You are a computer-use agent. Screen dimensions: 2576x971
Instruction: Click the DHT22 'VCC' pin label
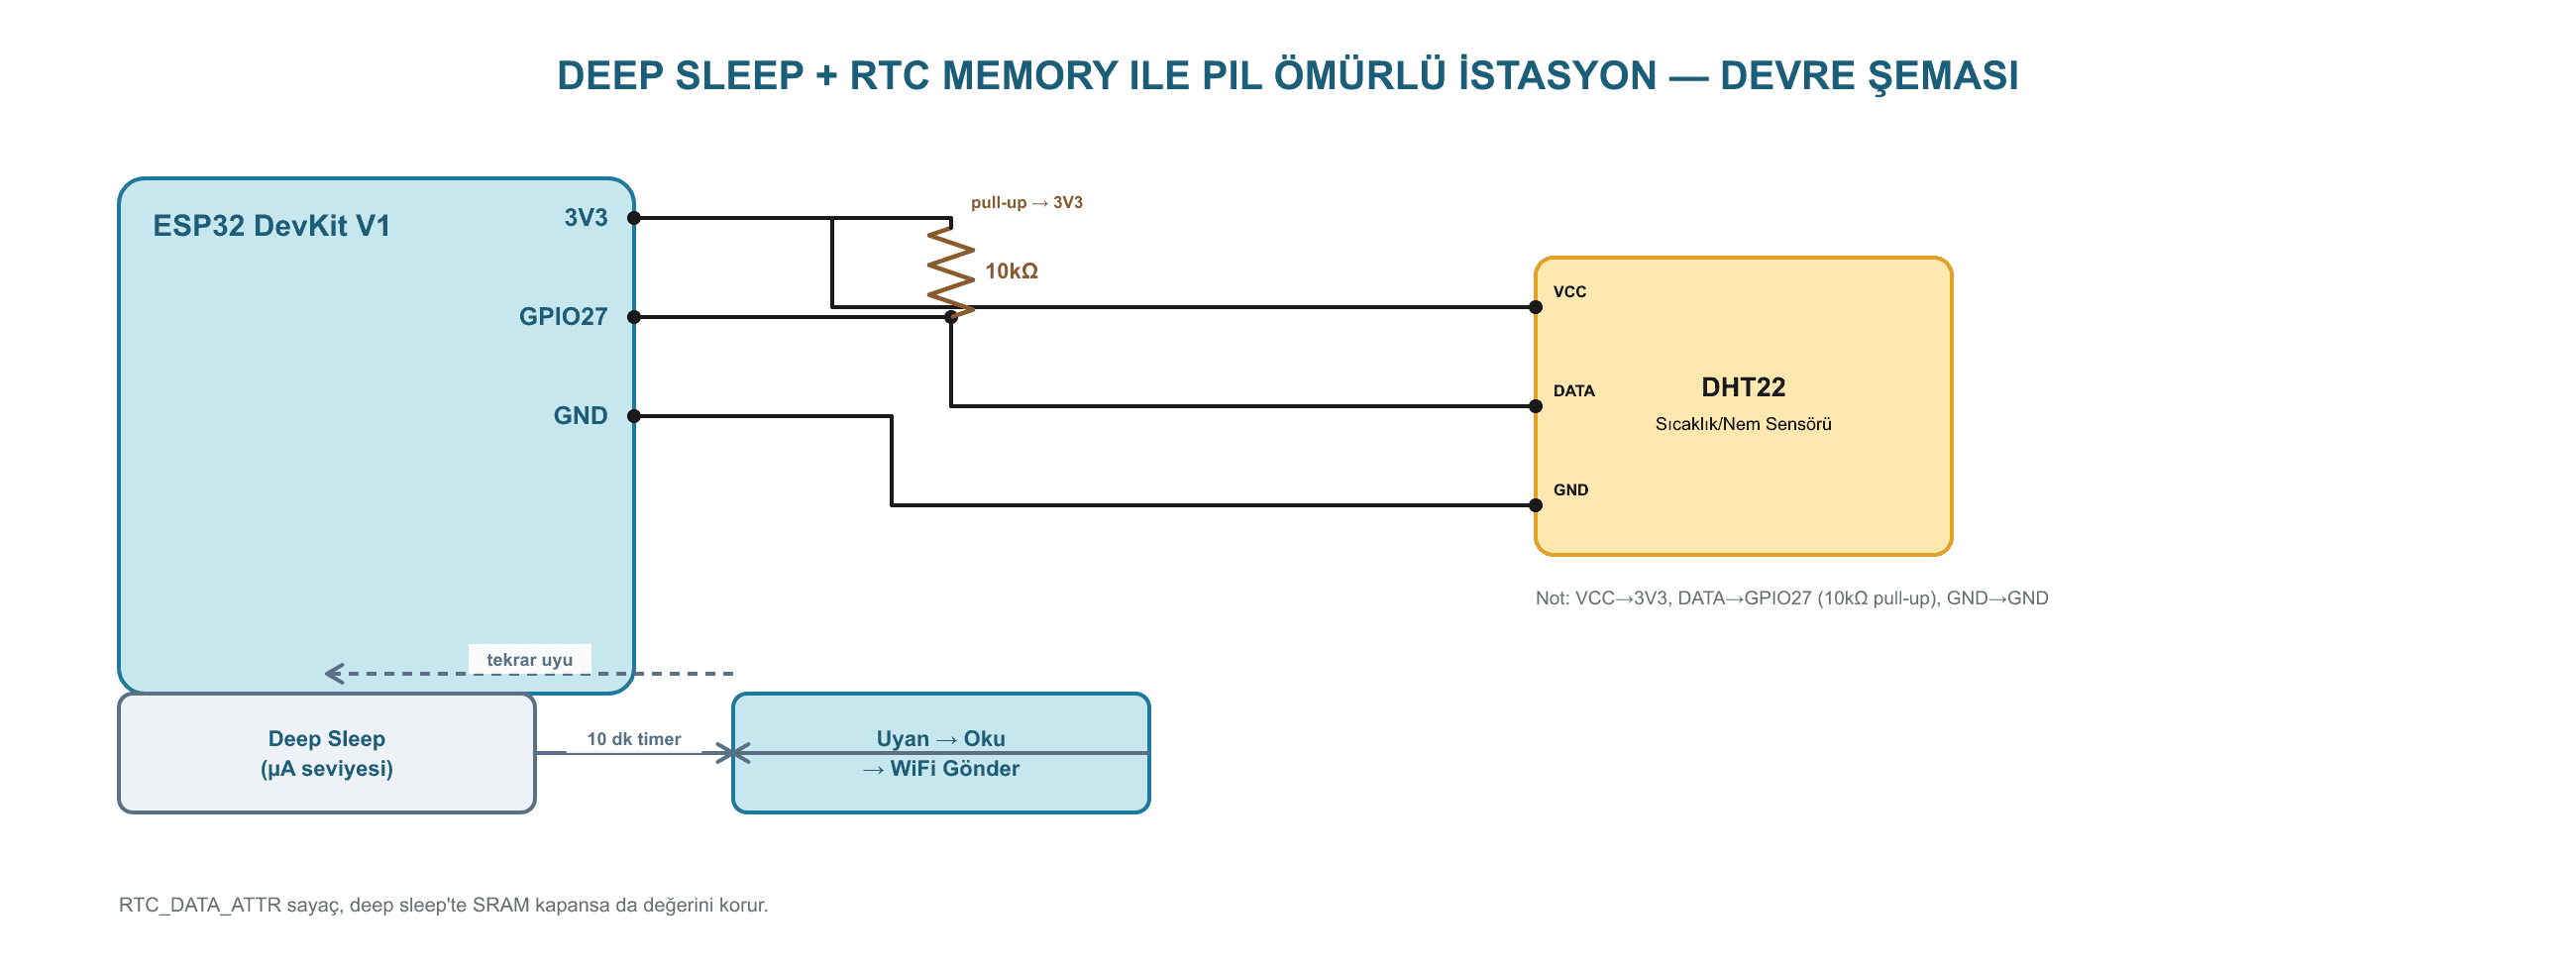click(x=1570, y=292)
